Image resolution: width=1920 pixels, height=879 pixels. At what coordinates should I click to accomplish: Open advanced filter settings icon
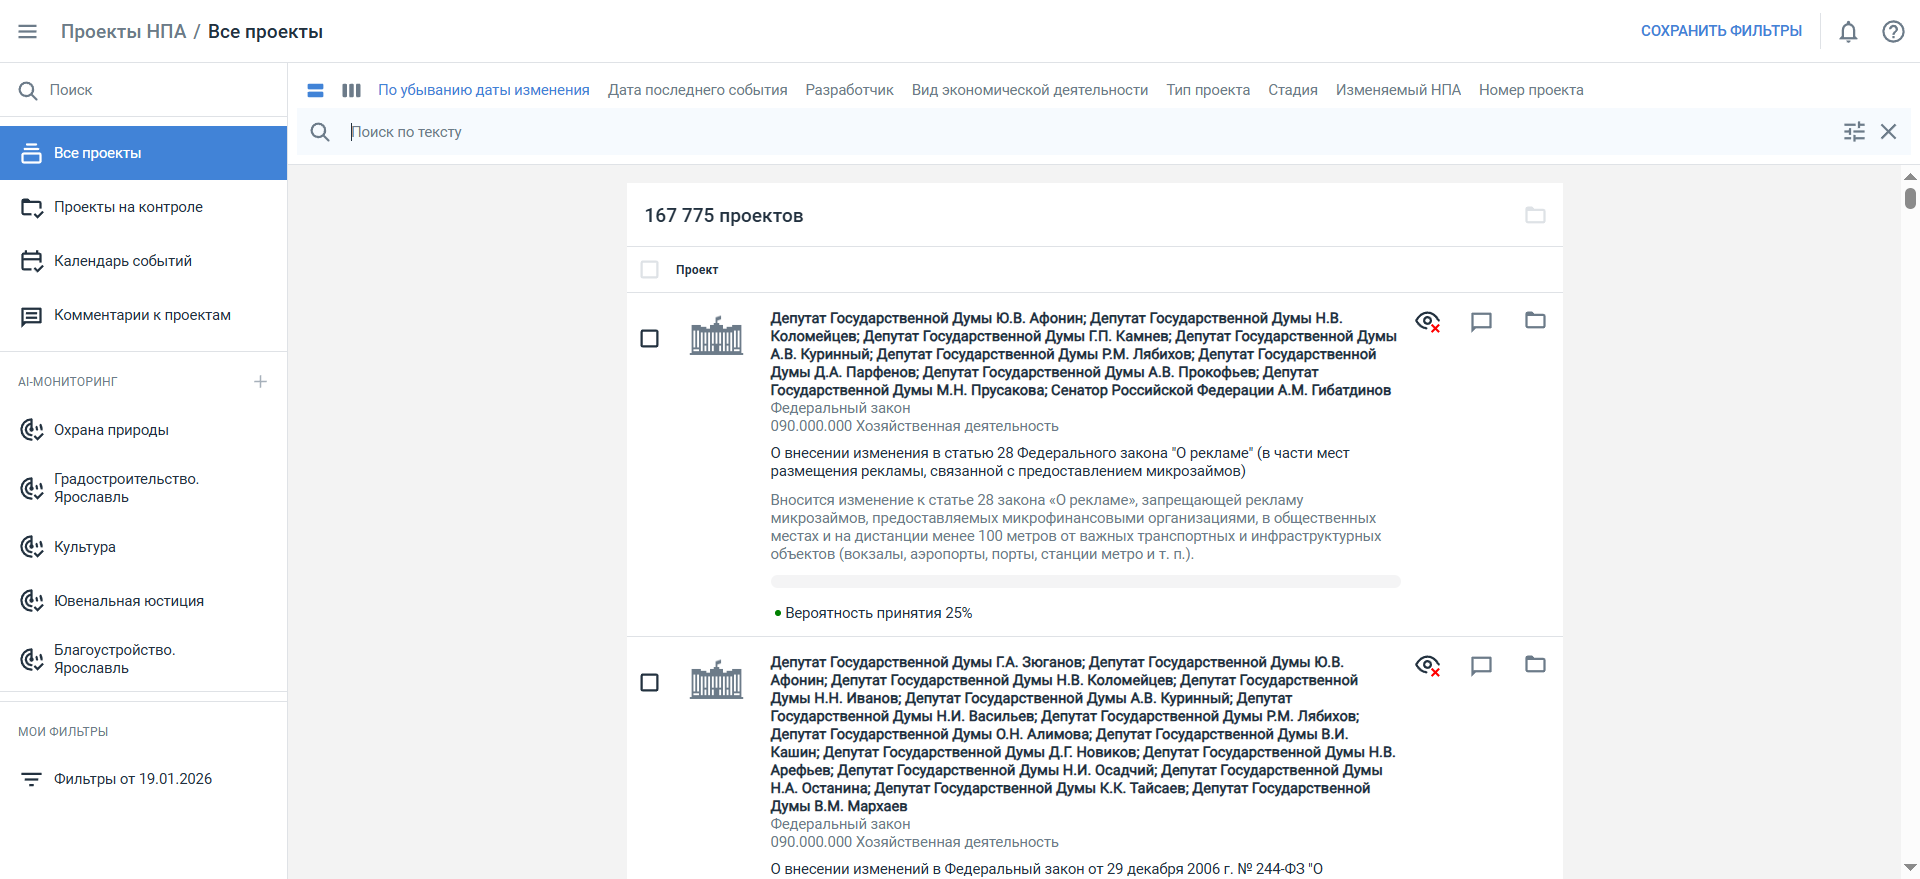click(1854, 132)
